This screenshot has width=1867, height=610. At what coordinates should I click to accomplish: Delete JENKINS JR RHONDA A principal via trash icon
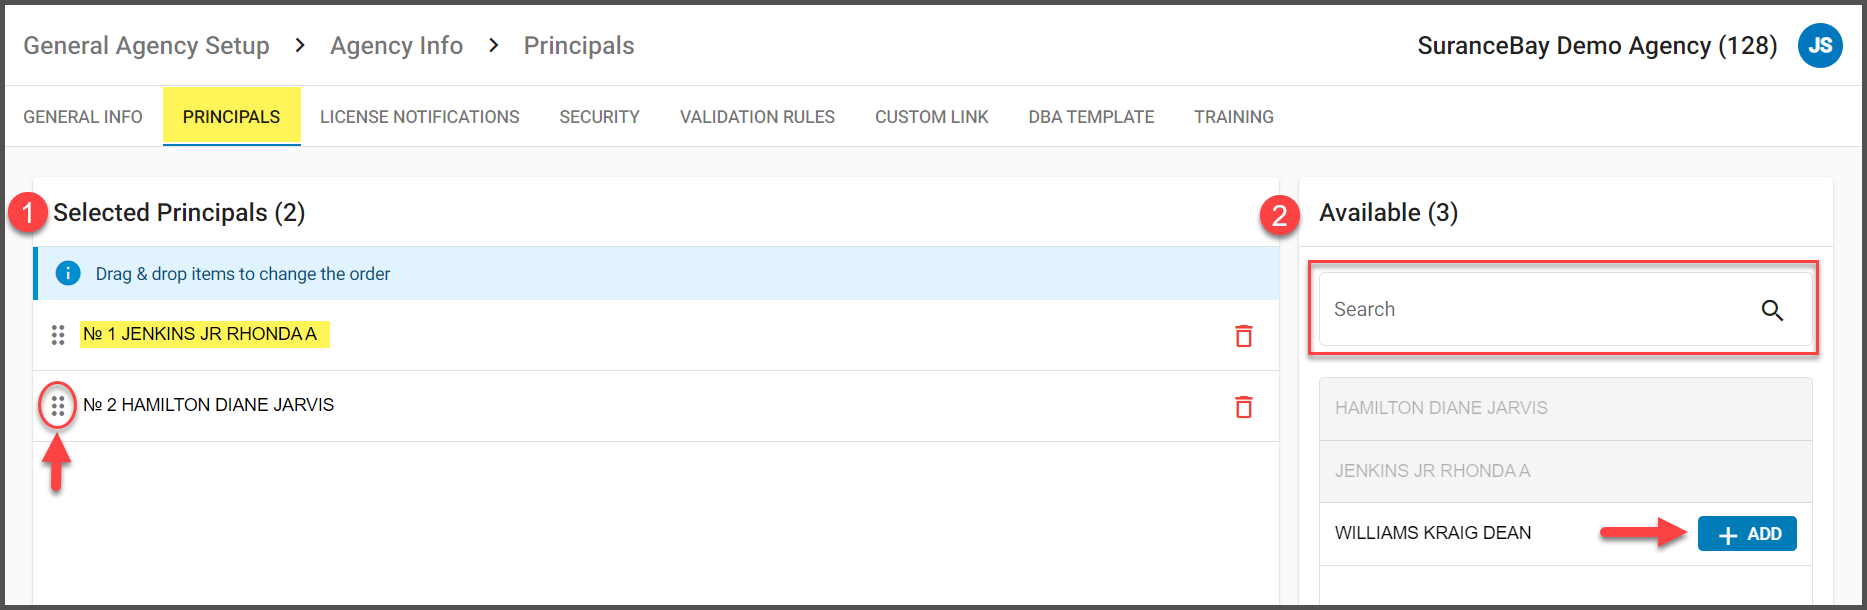1243,336
